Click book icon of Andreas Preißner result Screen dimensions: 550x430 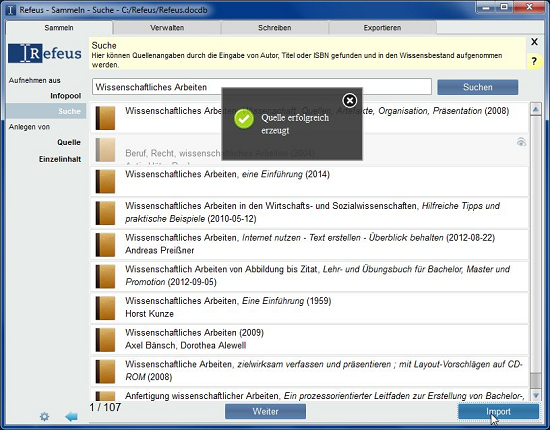pos(105,244)
